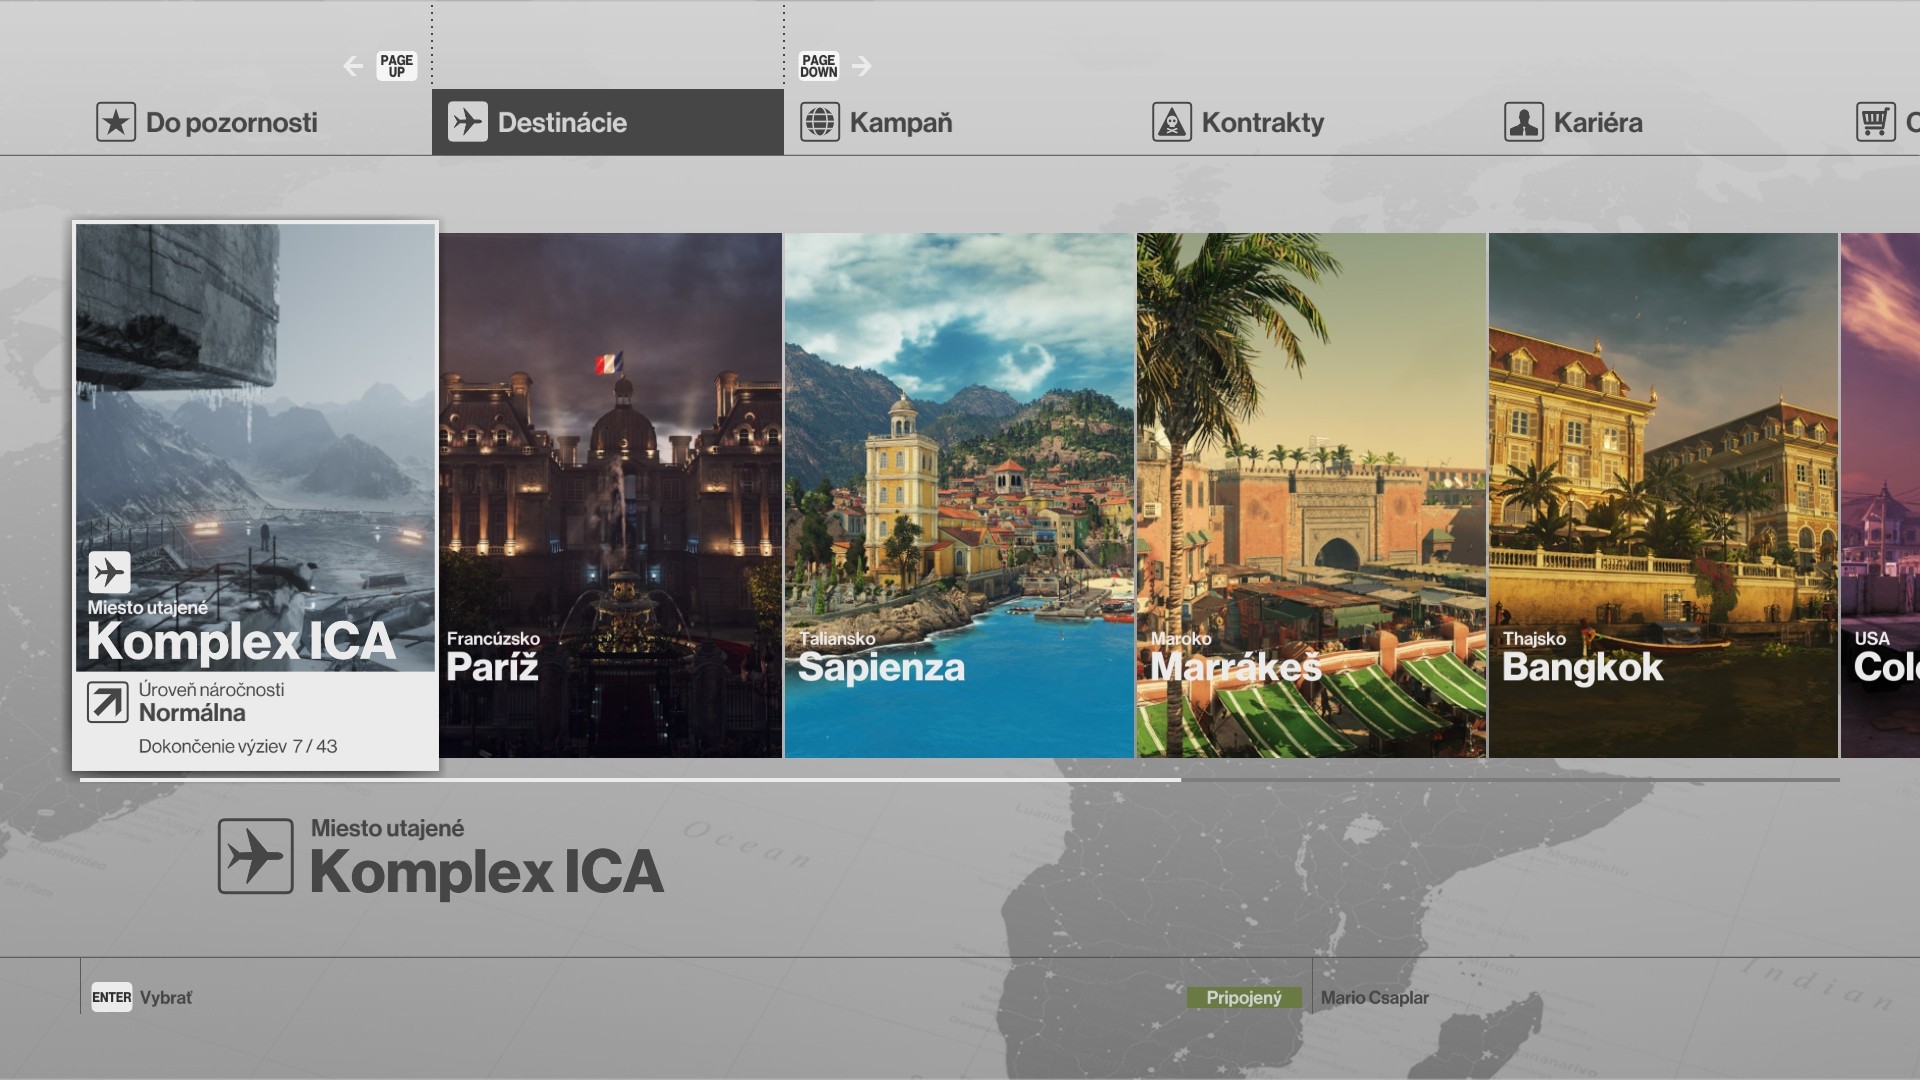Select the partially visible USA destination card
The height and width of the screenshot is (1080, 1920).
[x=1881, y=495]
